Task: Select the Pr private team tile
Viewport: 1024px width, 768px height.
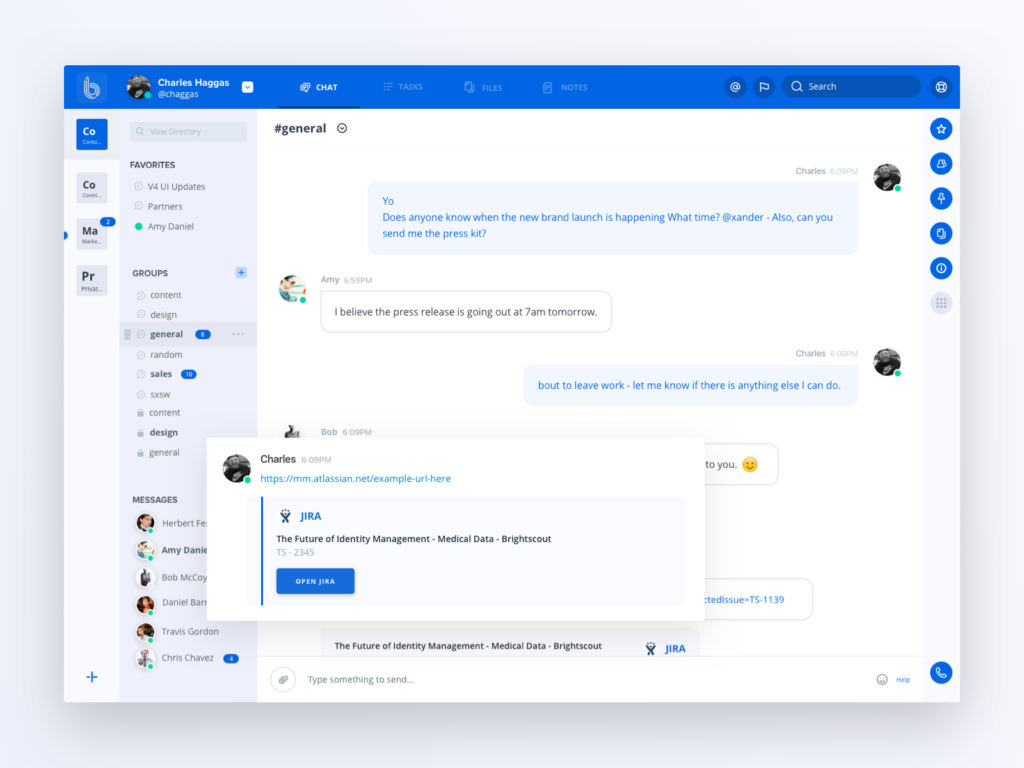Action: (x=91, y=280)
